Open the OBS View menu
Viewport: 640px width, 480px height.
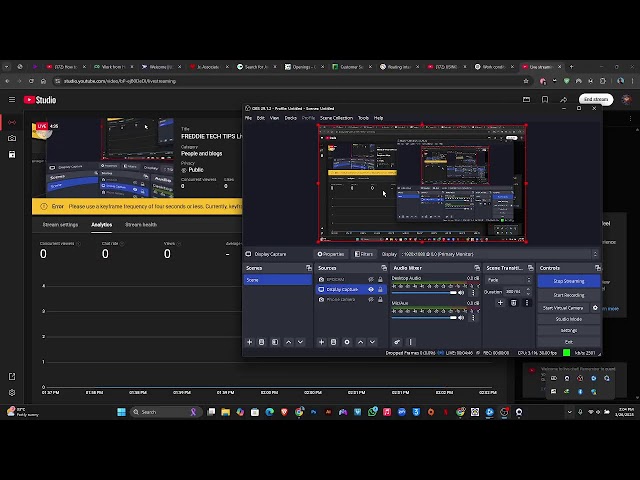coord(275,118)
